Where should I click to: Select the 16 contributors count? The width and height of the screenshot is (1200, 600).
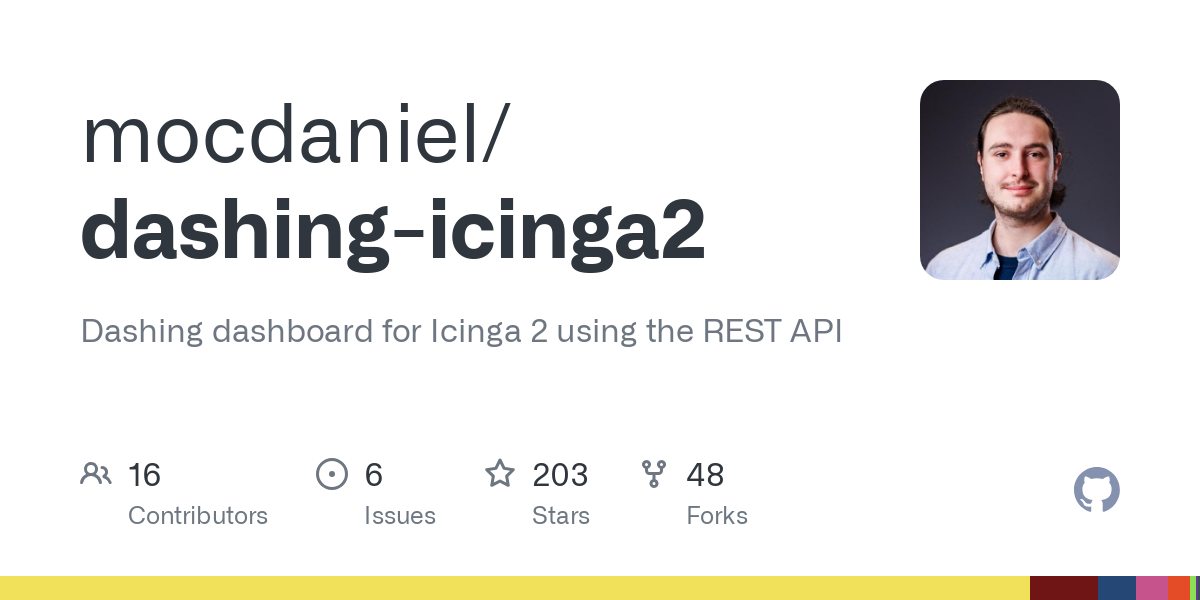pyautogui.click(x=145, y=474)
